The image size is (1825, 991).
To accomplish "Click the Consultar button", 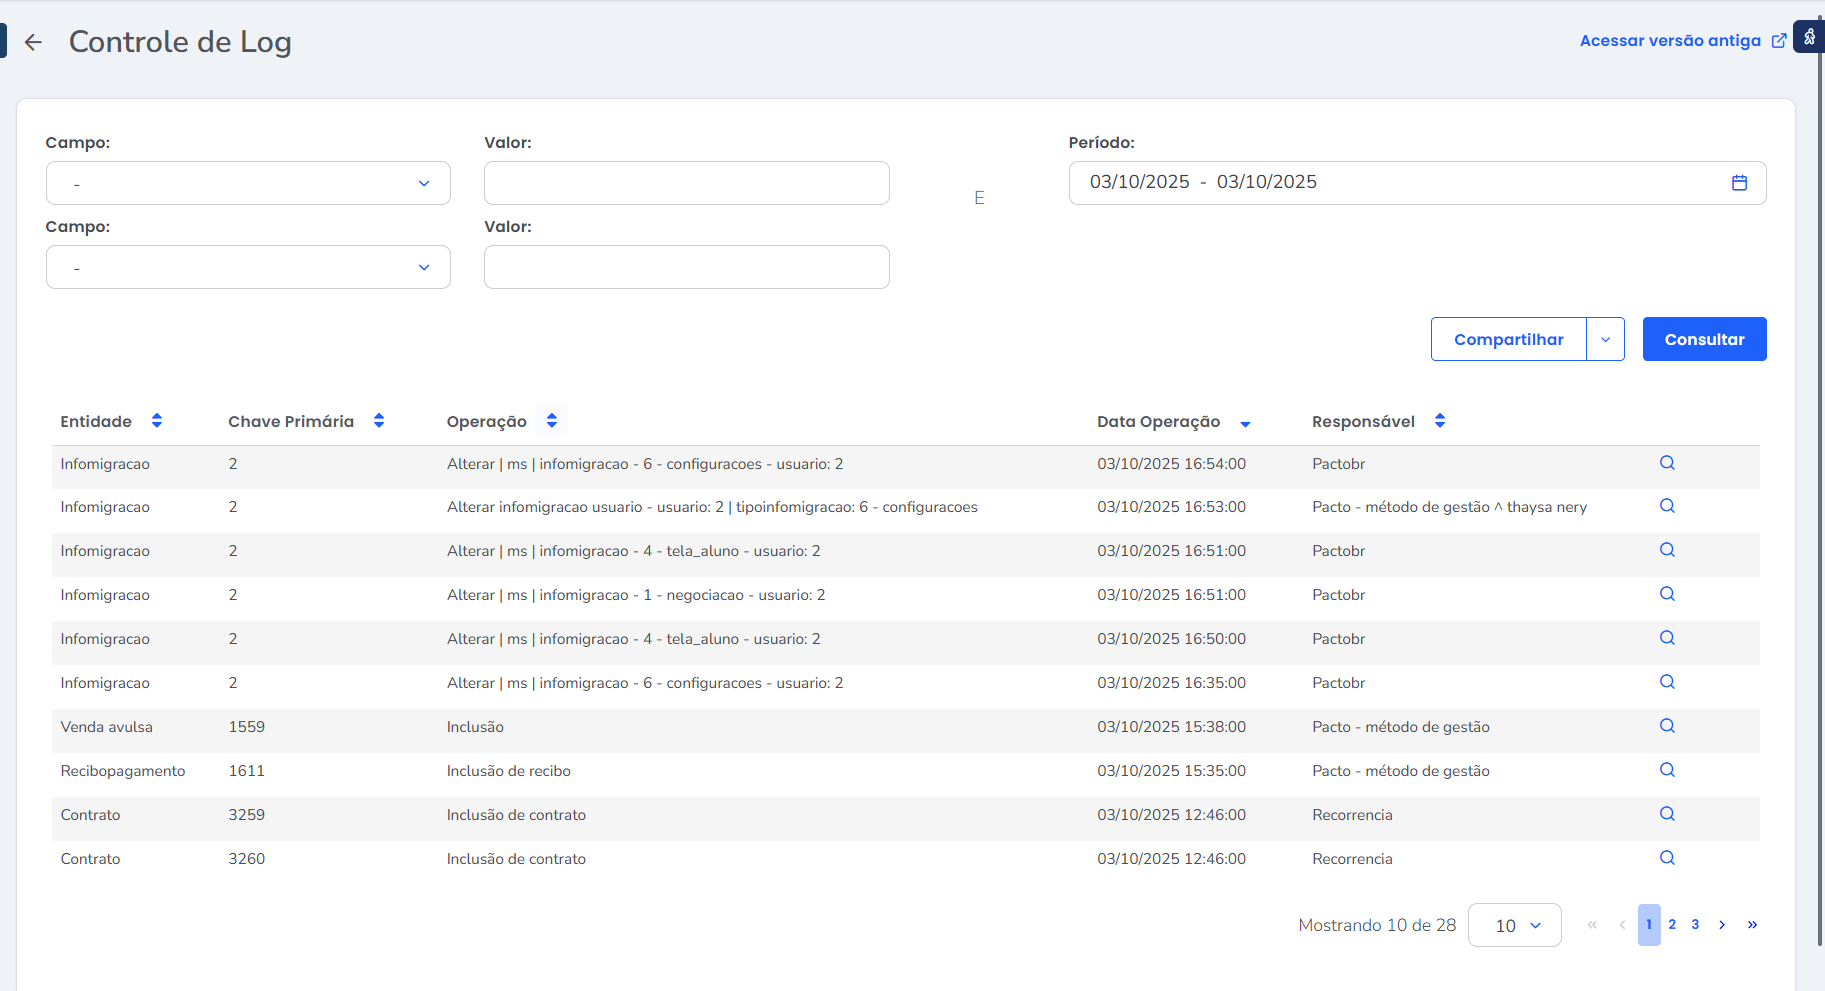I will tap(1704, 340).
